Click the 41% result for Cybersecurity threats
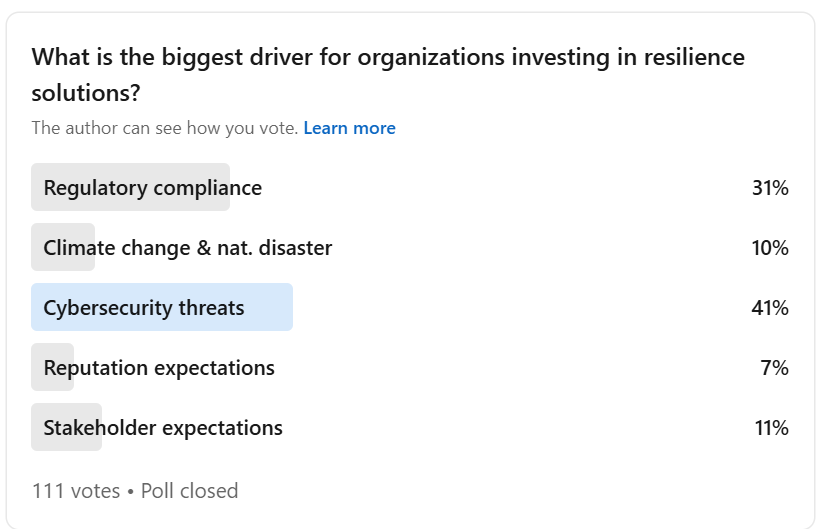This screenshot has height=529, width=826. click(x=770, y=308)
